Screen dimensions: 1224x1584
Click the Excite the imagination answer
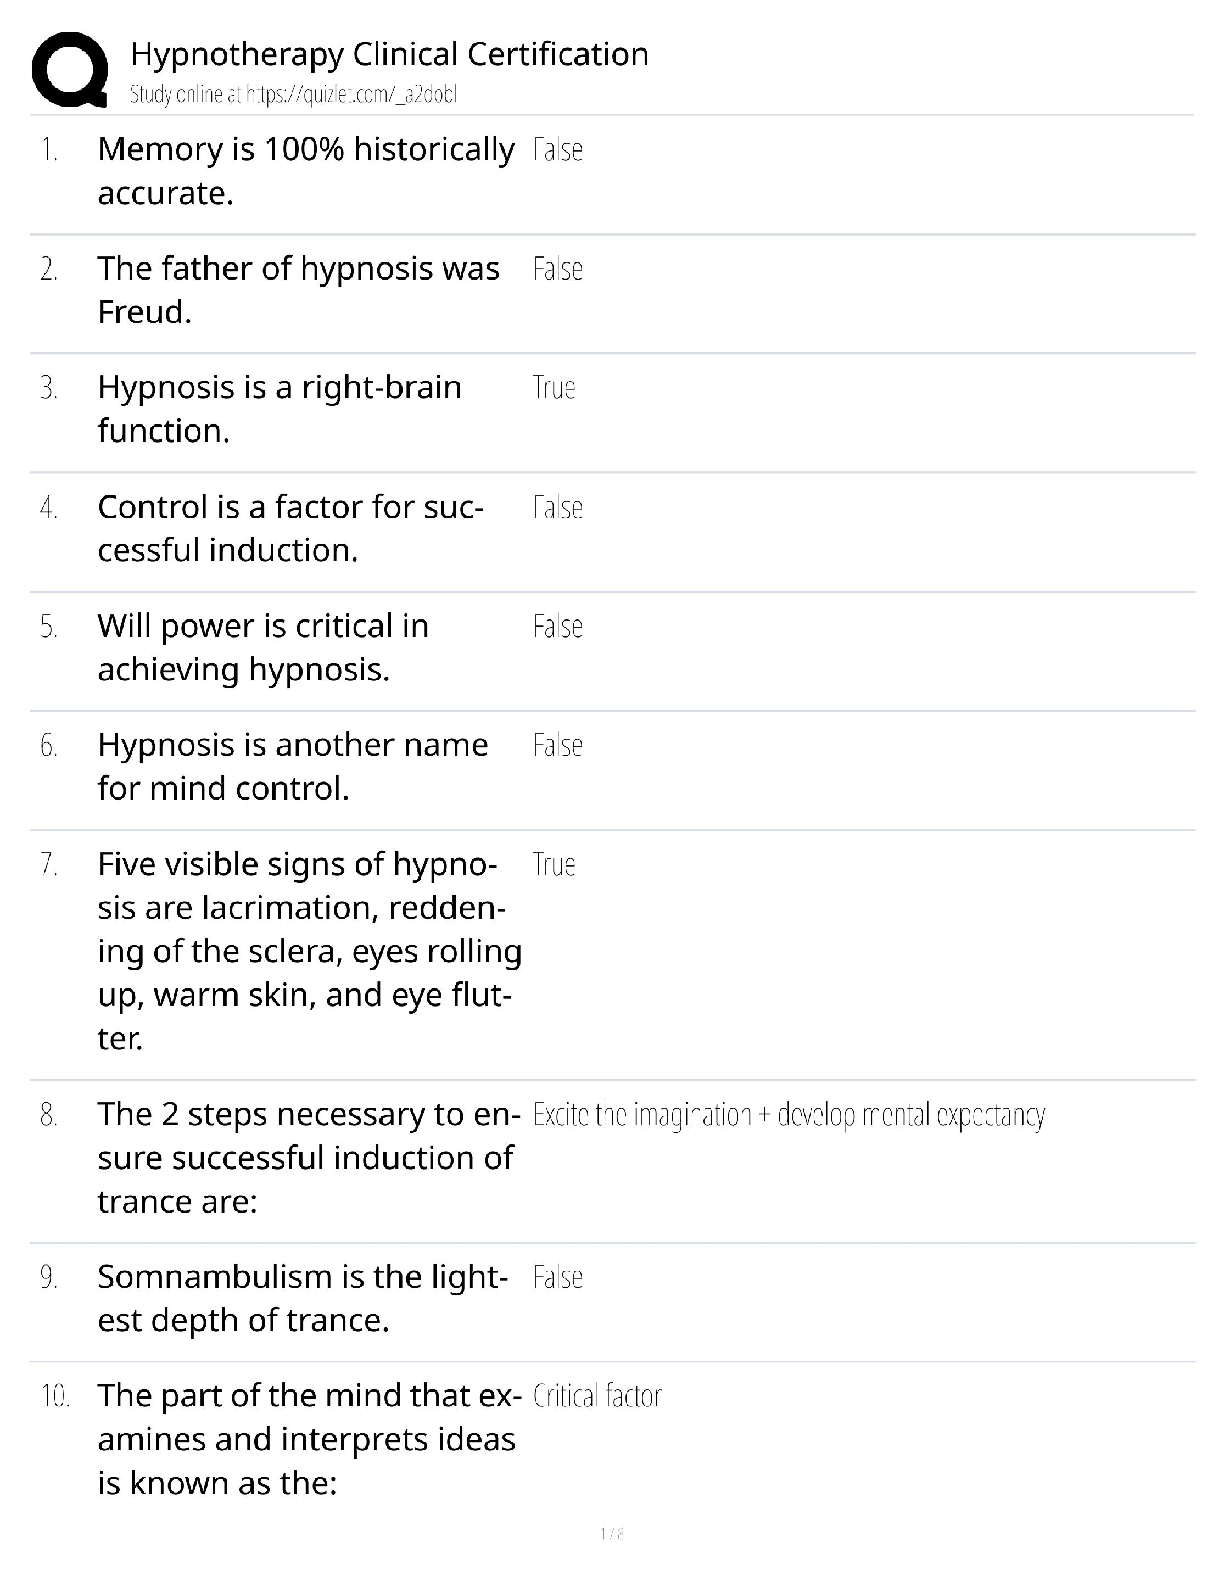tap(789, 1115)
